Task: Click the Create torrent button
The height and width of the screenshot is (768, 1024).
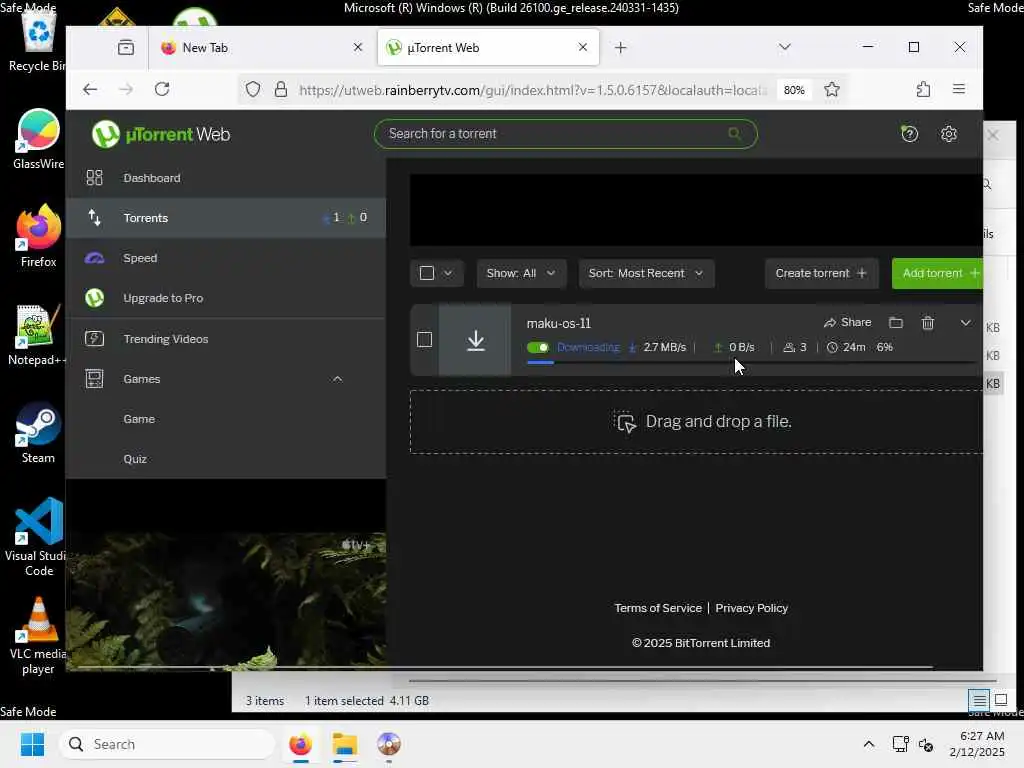Action: pyautogui.click(x=821, y=273)
